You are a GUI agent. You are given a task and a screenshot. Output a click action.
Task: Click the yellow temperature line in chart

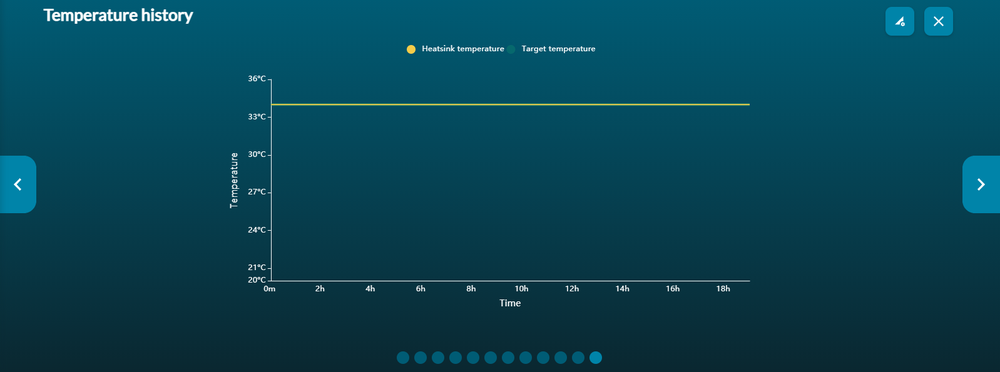510,104
